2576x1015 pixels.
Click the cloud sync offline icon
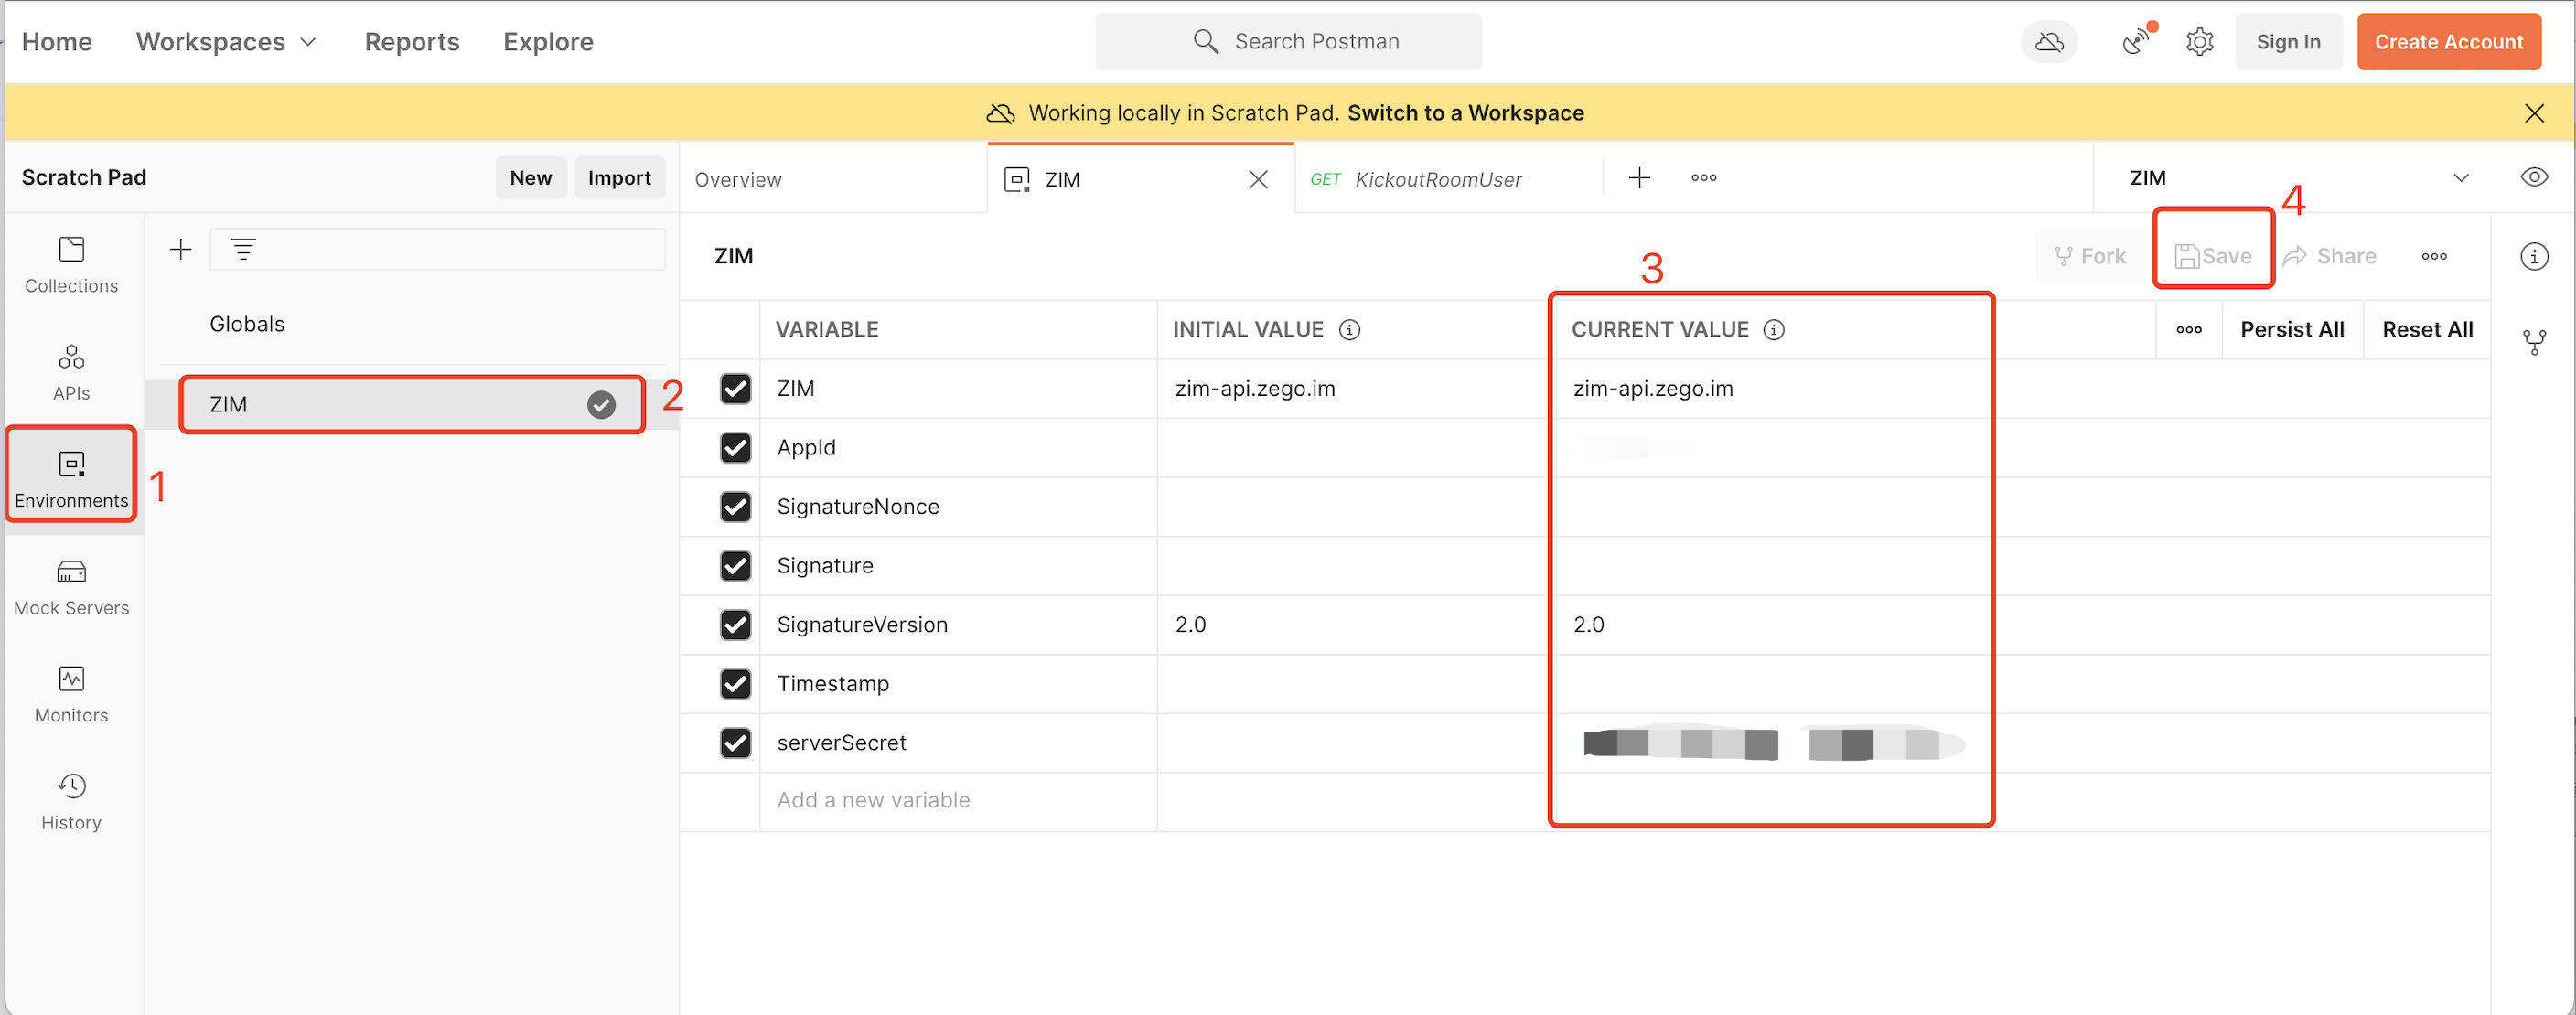[2049, 42]
